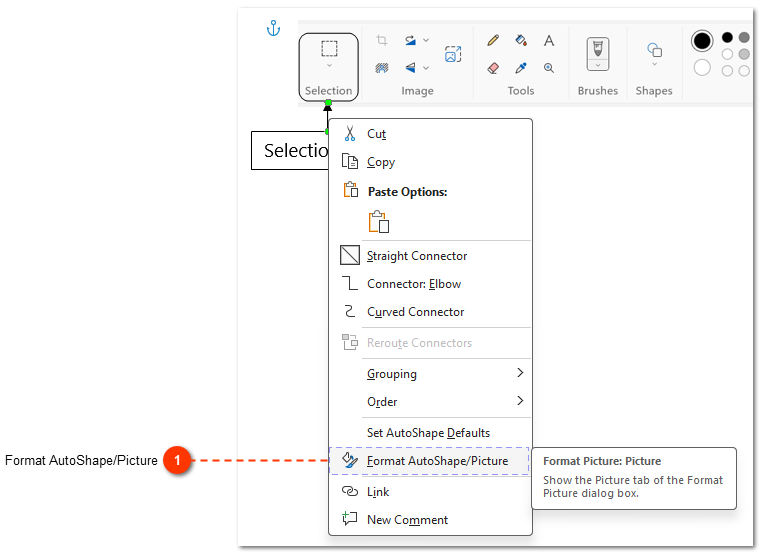Select the Magnifier zoom tool
Screen dimensions: 762x556
click(549, 68)
